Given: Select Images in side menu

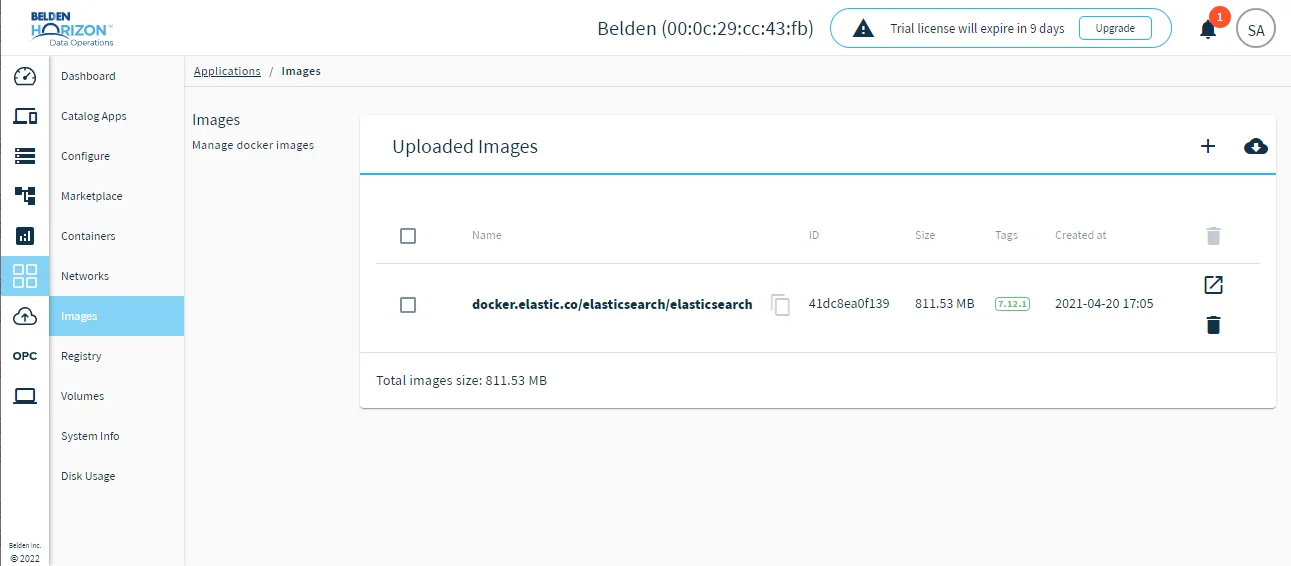Looking at the screenshot, I should point(117,316).
